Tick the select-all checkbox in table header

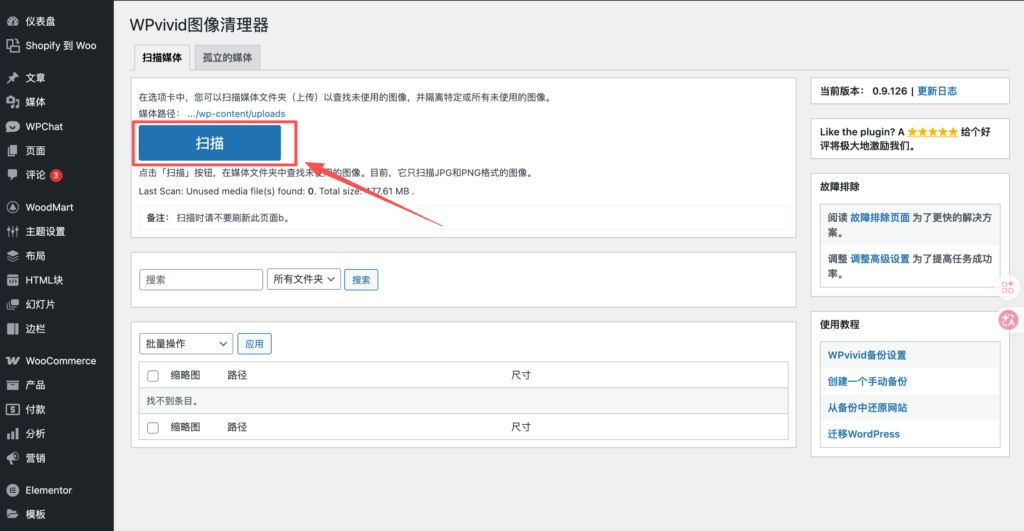tap(153, 376)
